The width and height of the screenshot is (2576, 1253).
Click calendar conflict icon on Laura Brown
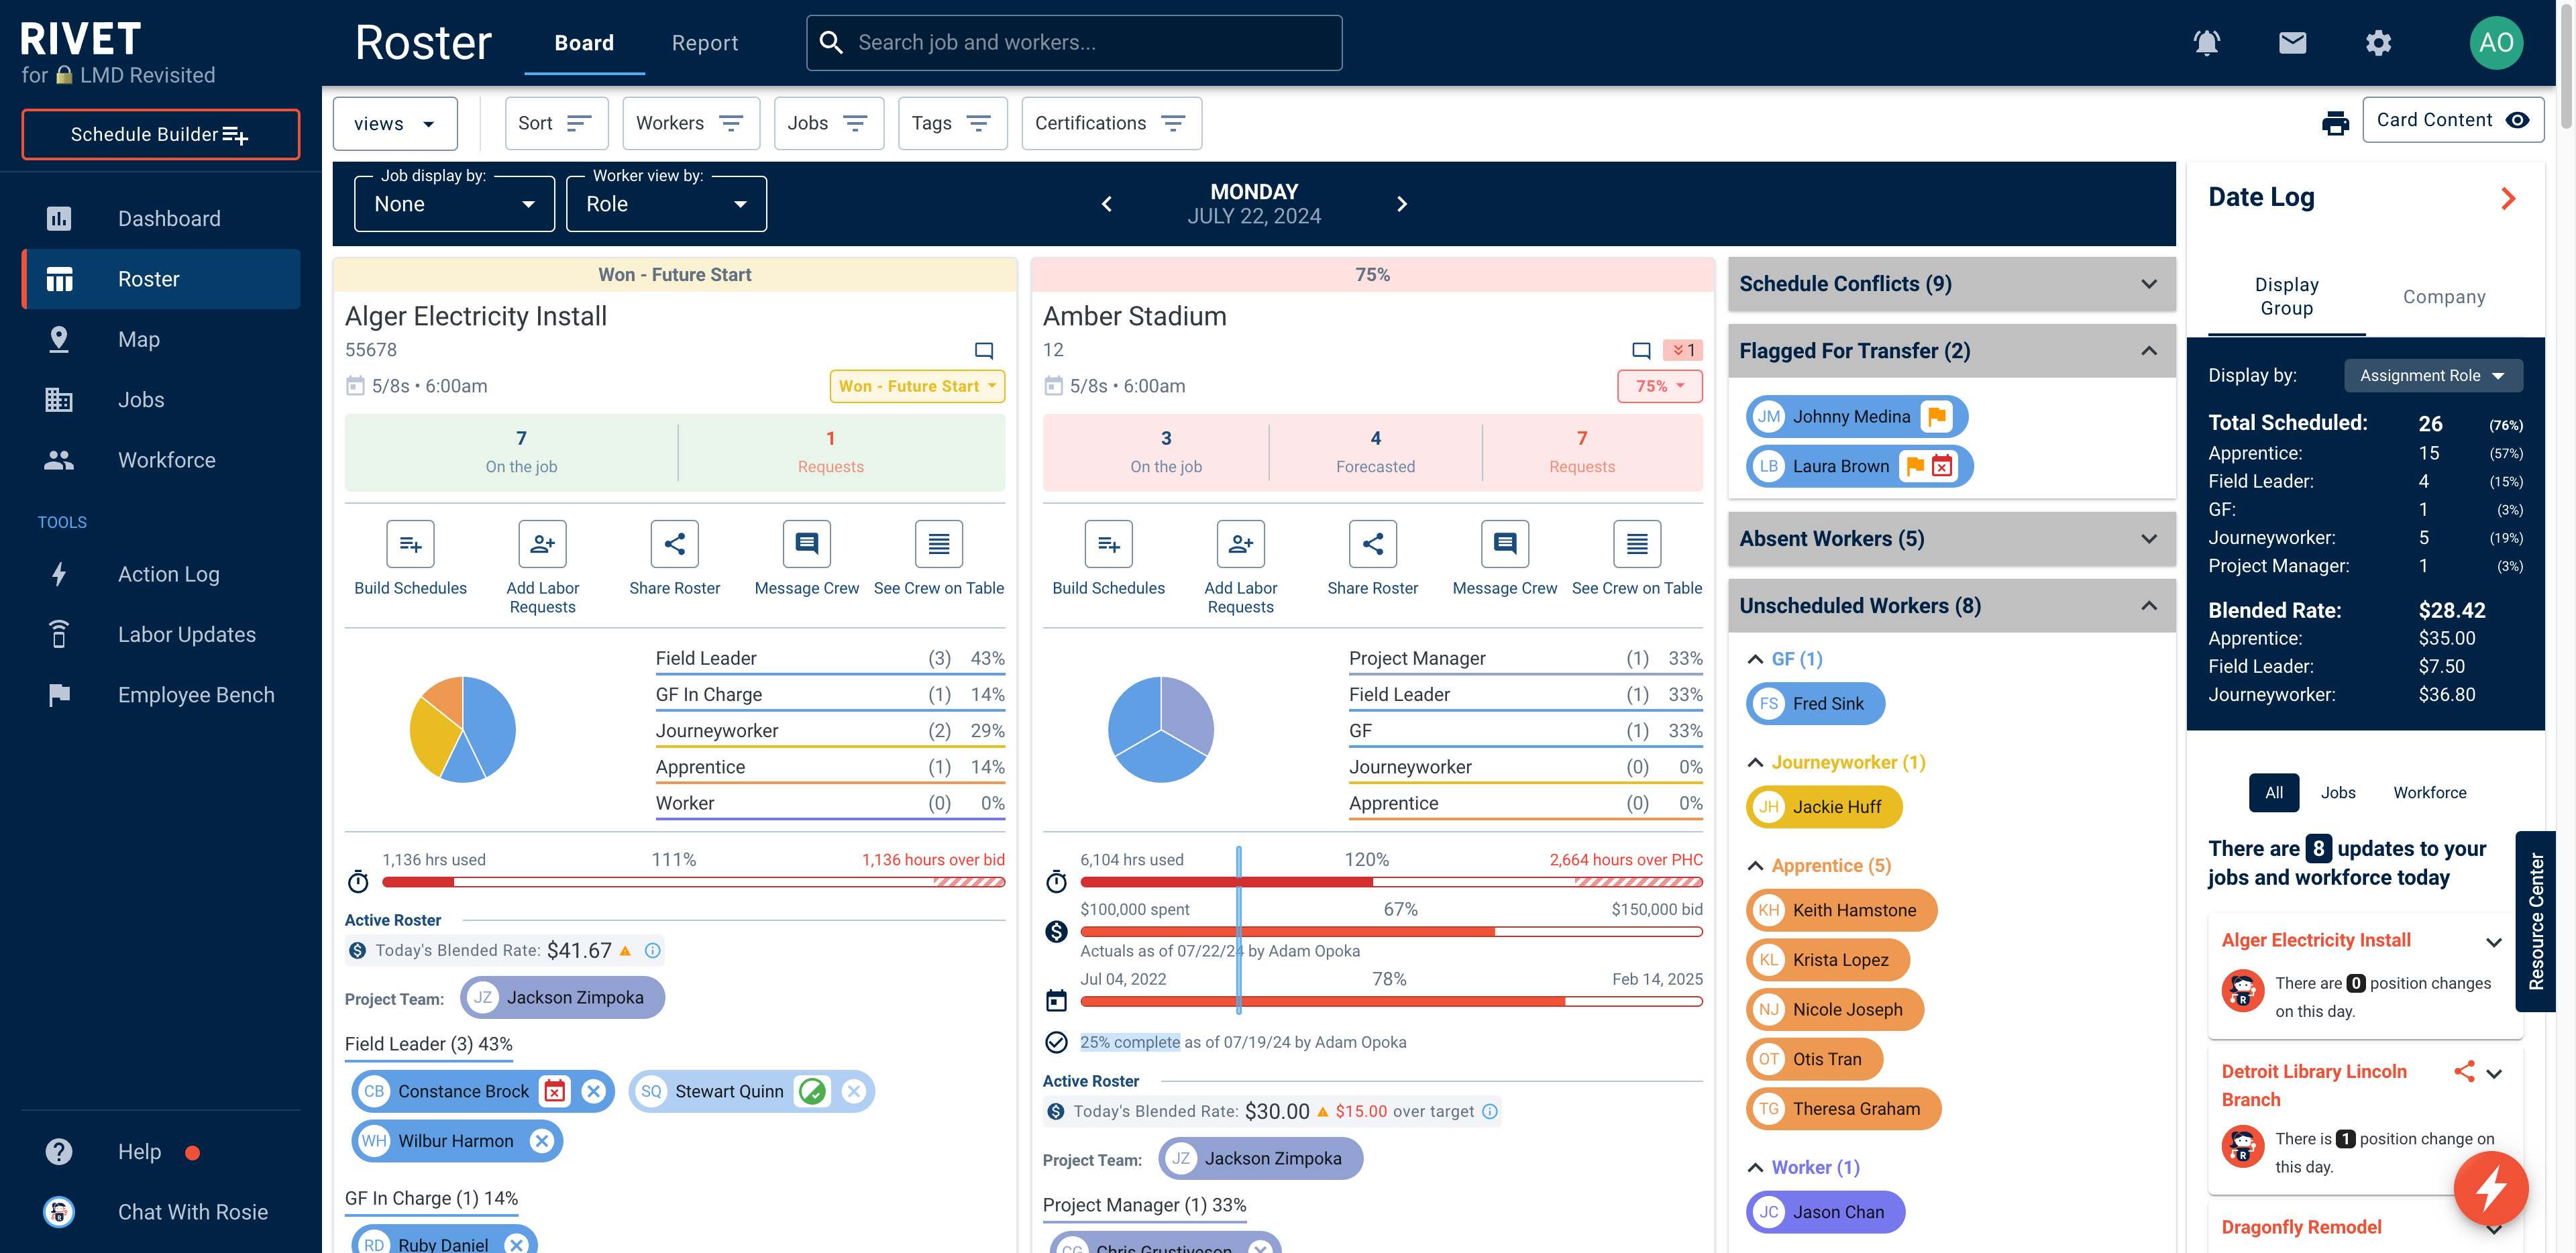(1941, 466)
